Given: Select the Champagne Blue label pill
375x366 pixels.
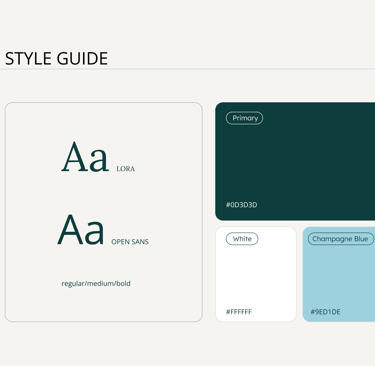Looking at the screenshot, I should coord(340,239).
